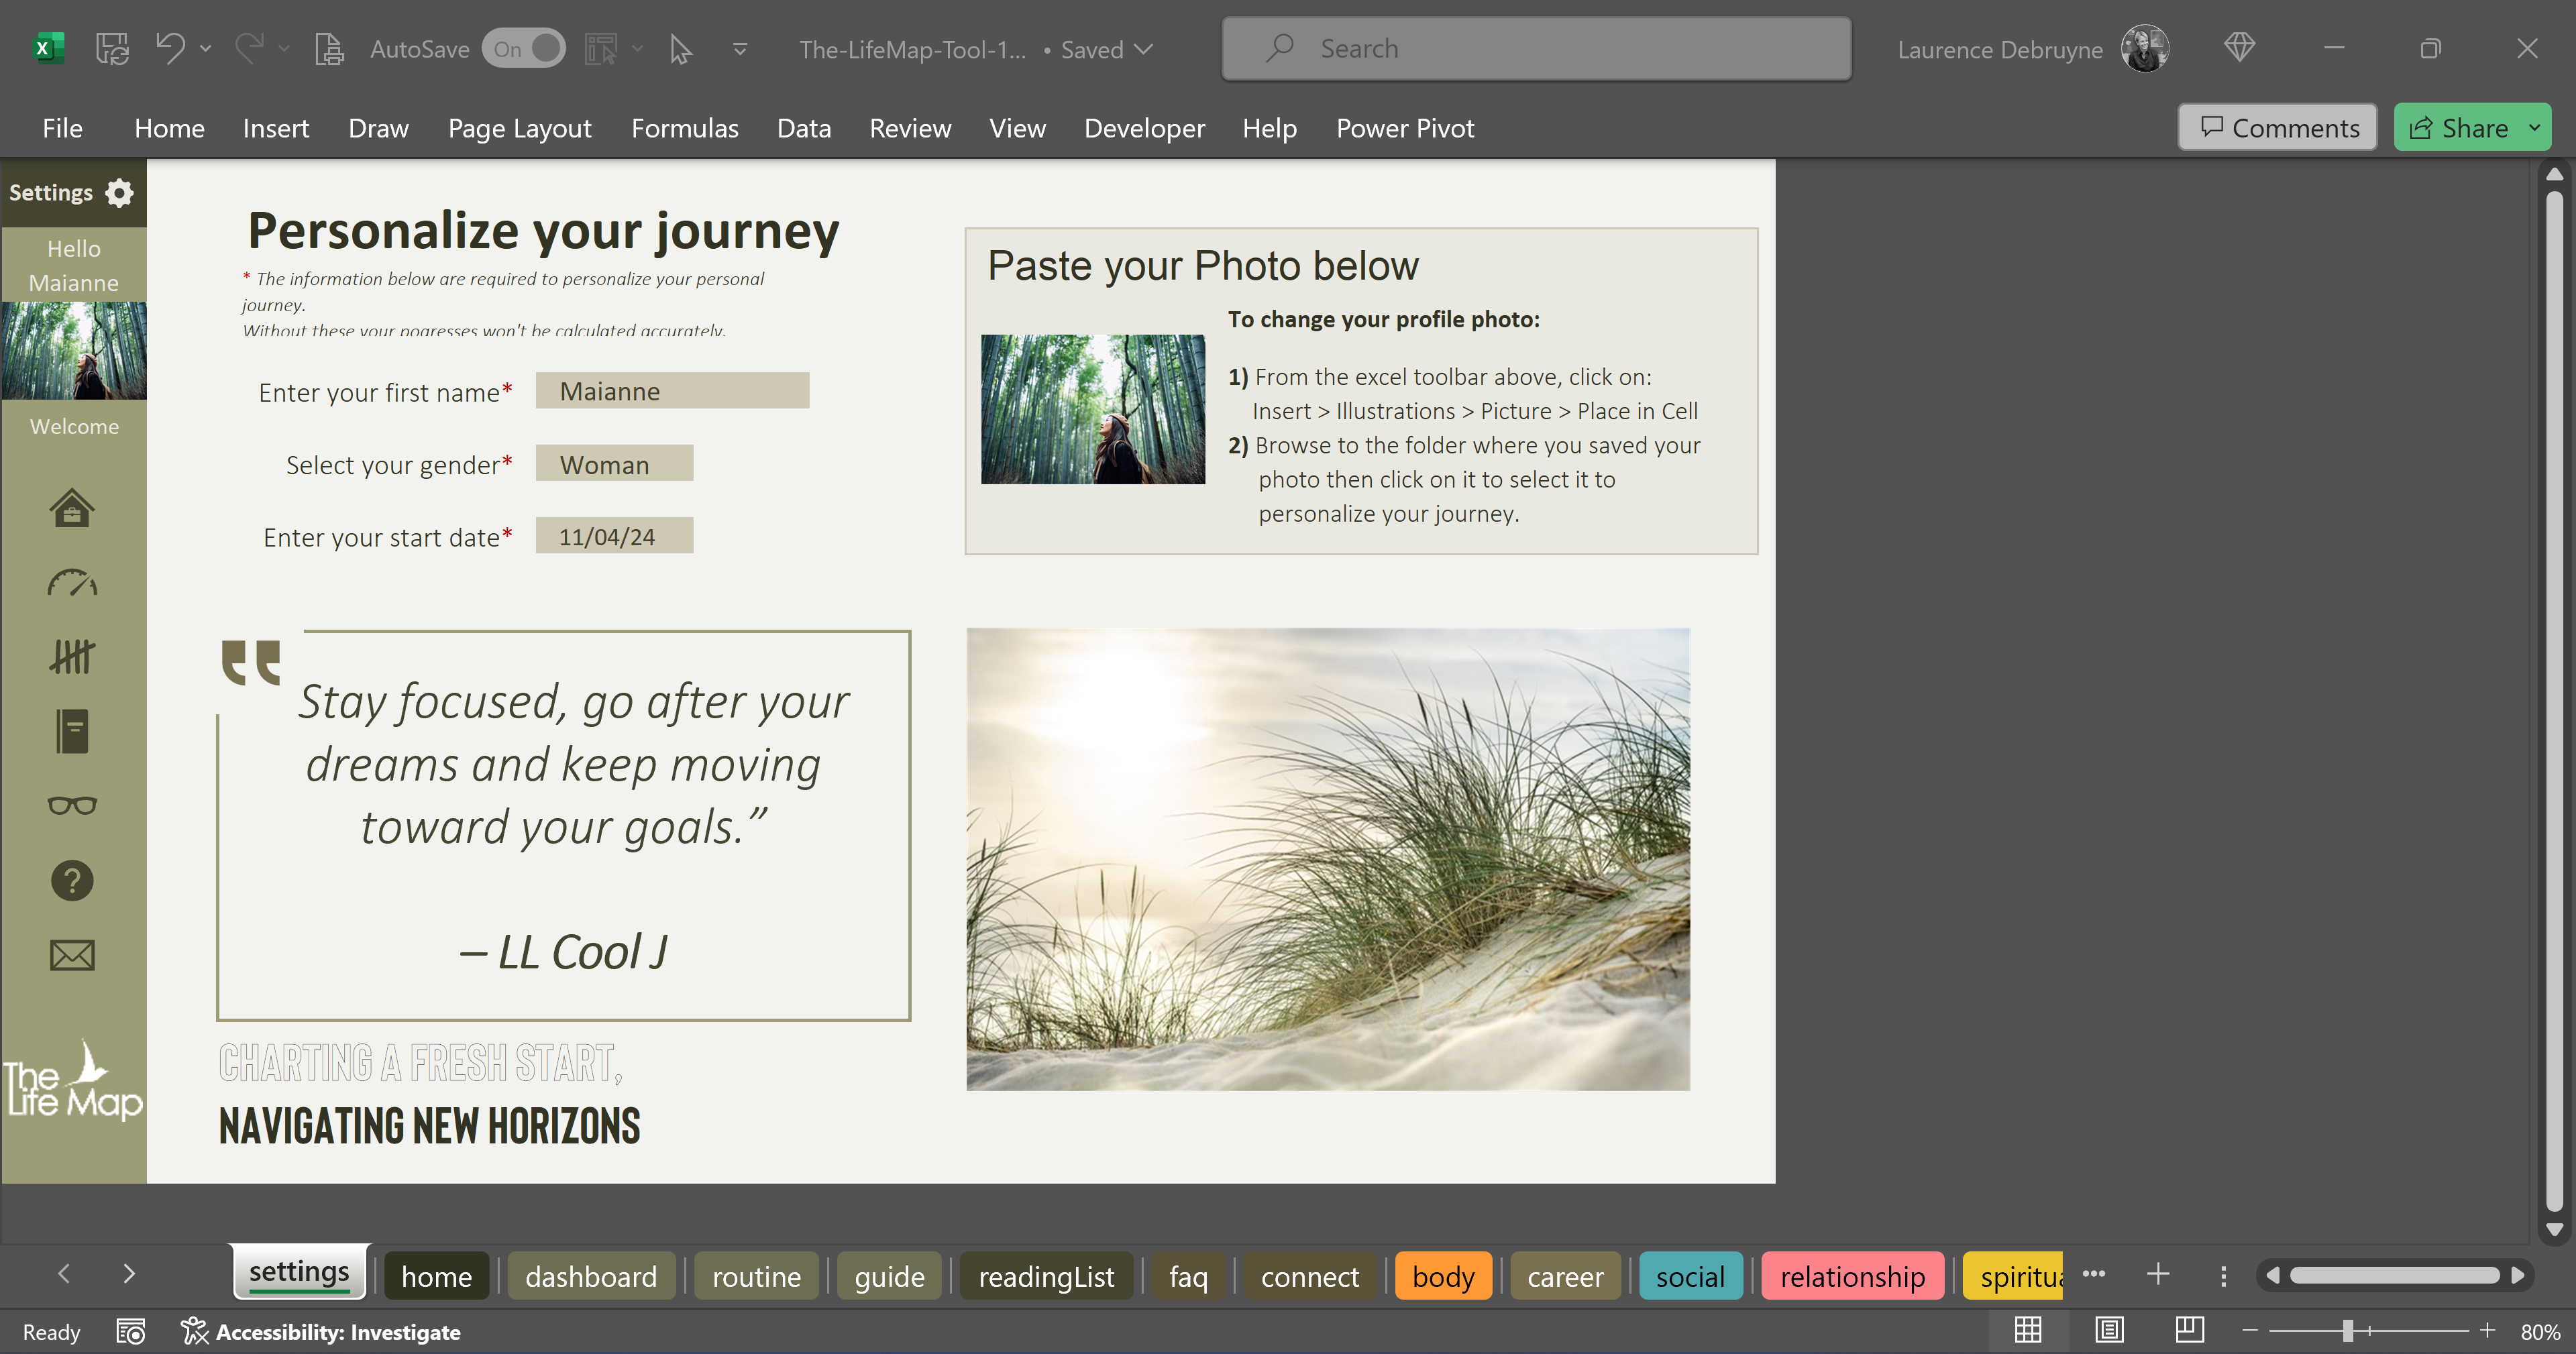Click the Life Map logo in sidebar

[74, 1080]
